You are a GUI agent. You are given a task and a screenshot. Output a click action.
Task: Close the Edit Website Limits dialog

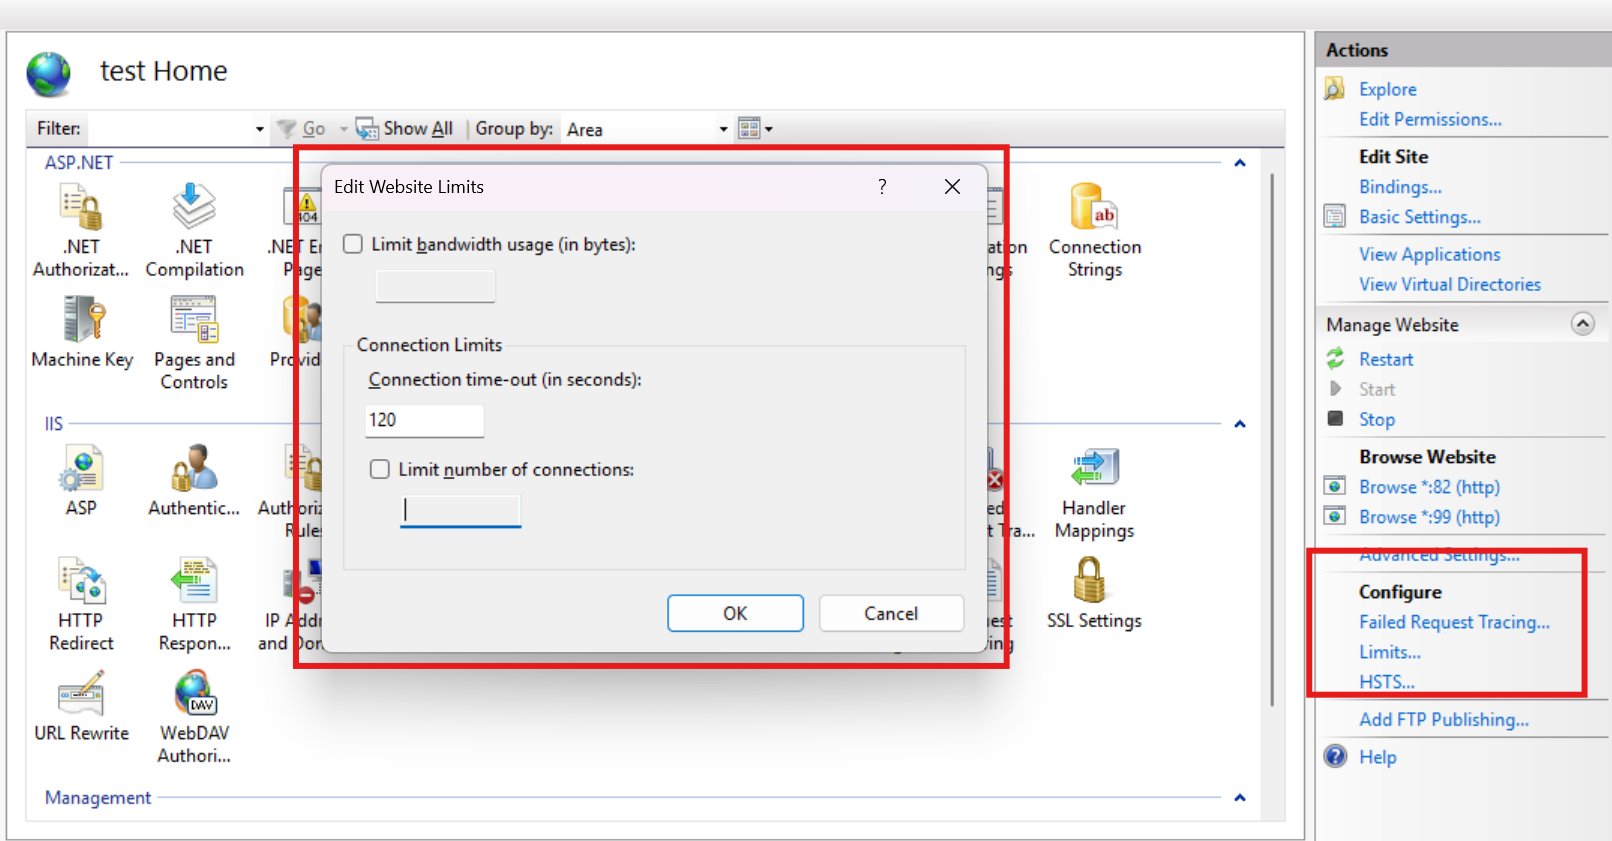pos(952,186)
